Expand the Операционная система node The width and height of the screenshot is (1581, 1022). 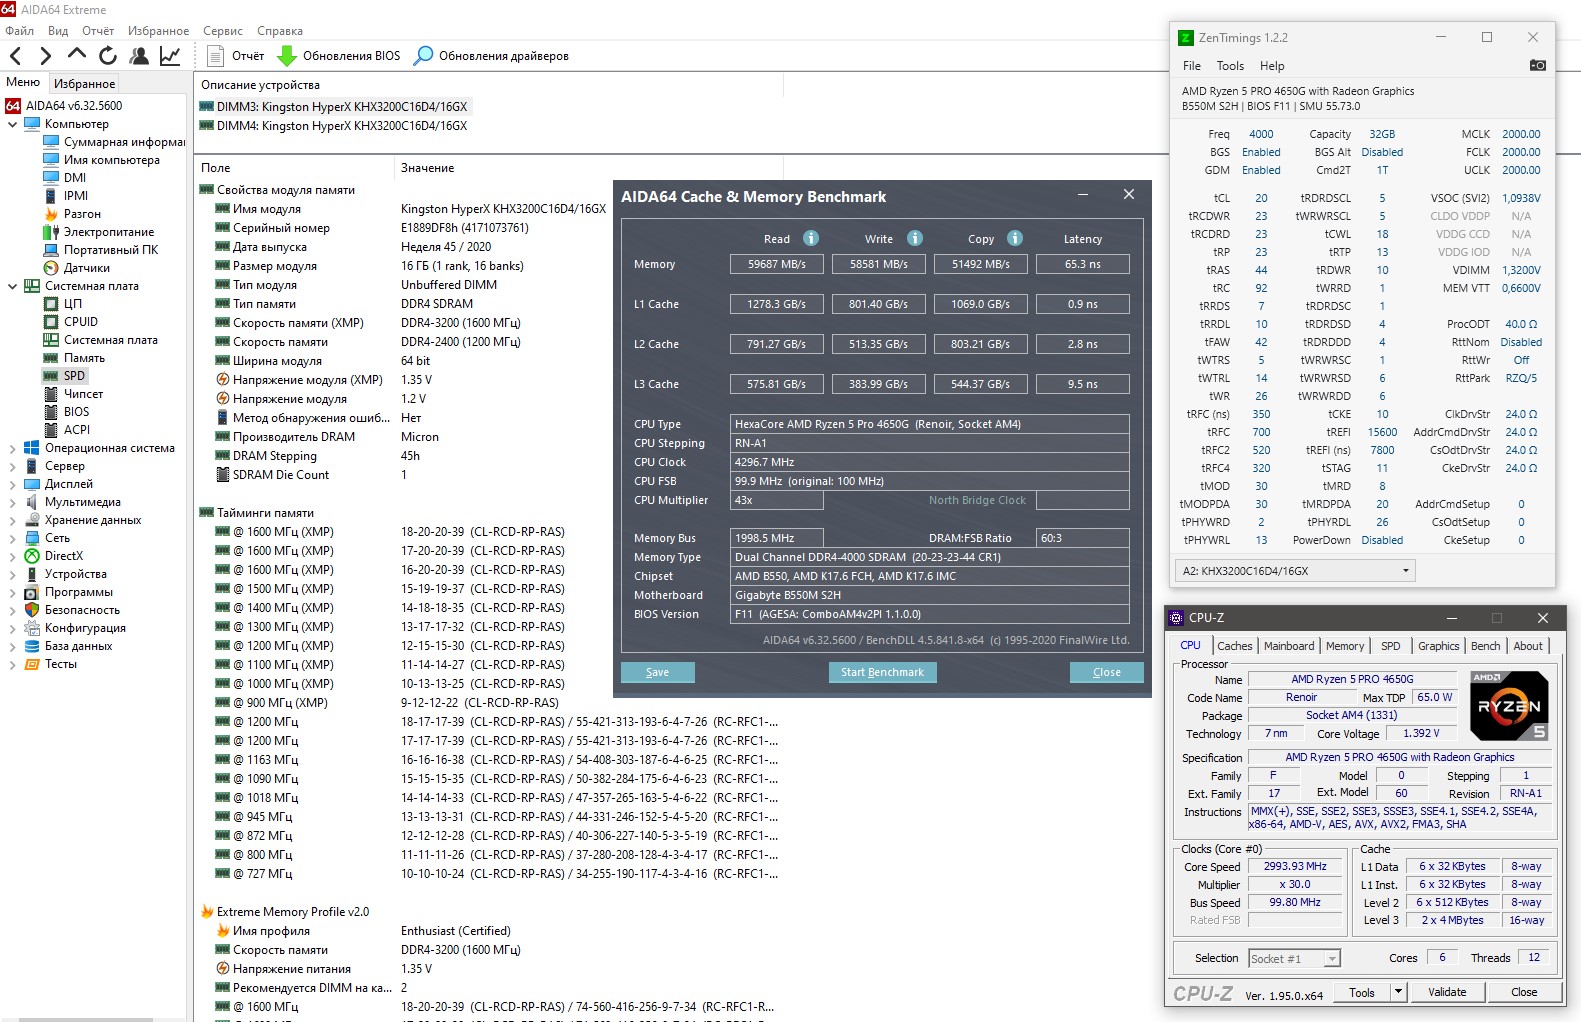(x=12, y=448)
